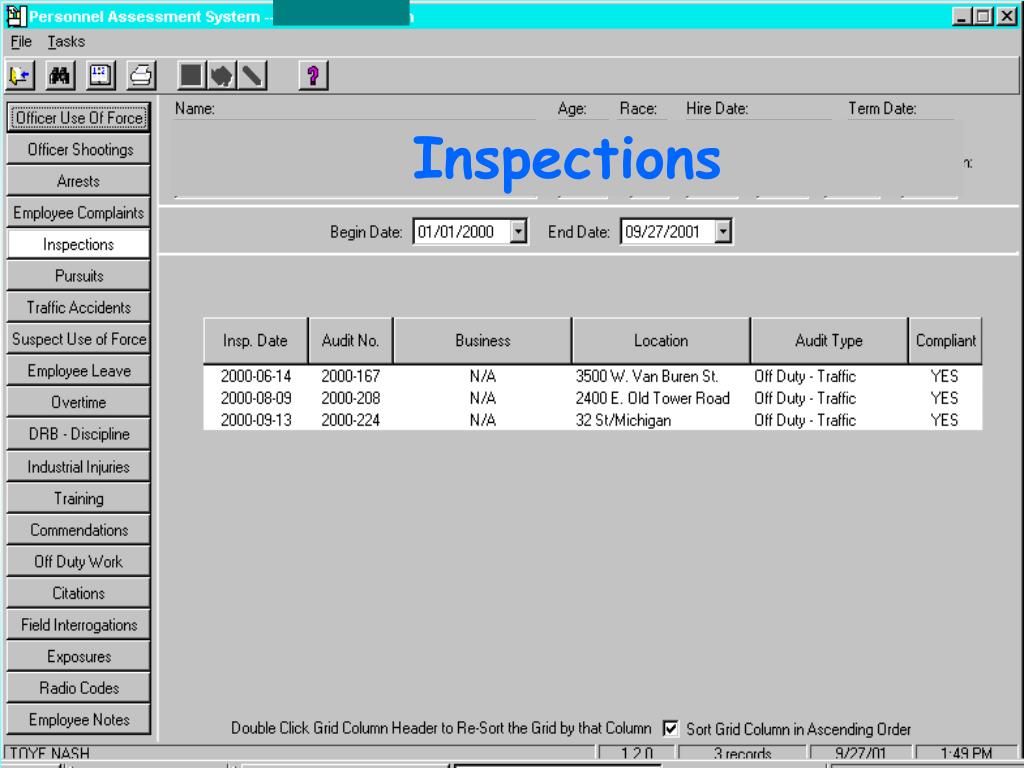
Task: Open Employee Notes section
Action: (78, 720)
